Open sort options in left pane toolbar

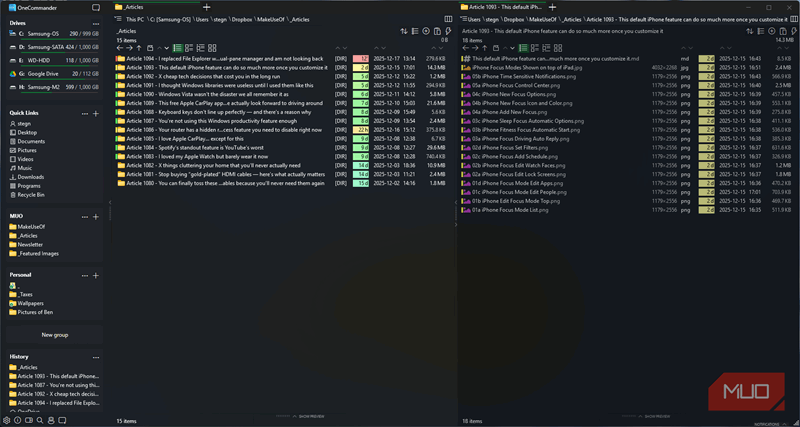404,31
